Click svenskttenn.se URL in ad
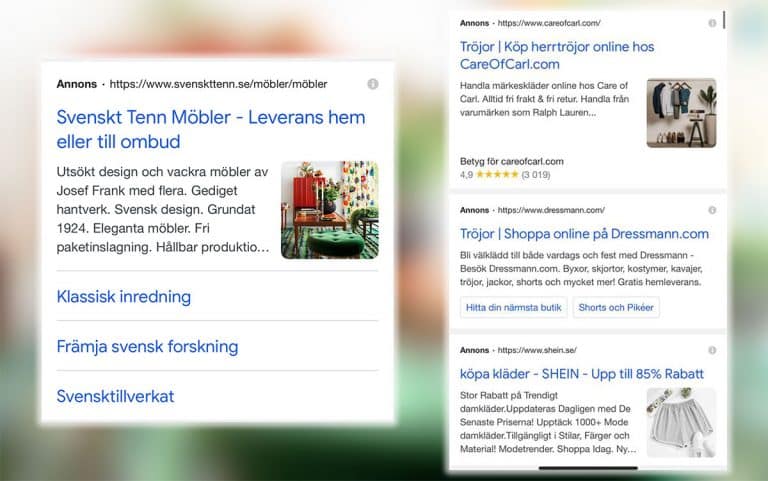768x481 pixels. tap(218, 84)
